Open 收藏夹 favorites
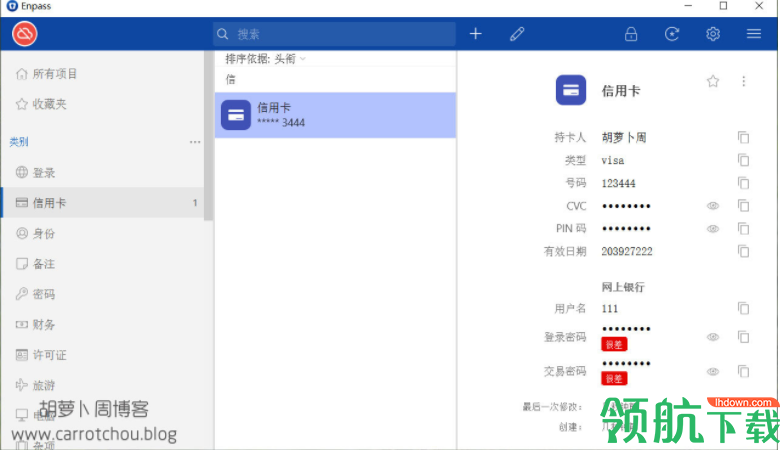780x450 pixels. [103, 104]
